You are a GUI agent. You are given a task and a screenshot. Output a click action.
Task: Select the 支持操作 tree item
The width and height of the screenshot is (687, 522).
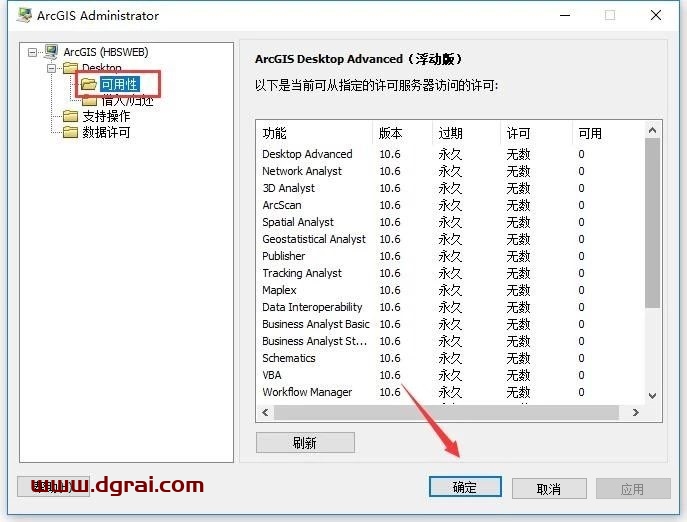tap(106, 116)
